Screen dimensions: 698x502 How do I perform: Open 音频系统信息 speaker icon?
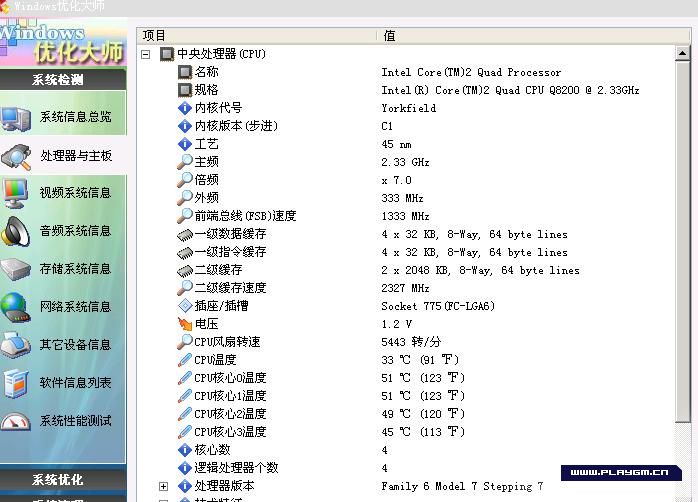[16, 232]
